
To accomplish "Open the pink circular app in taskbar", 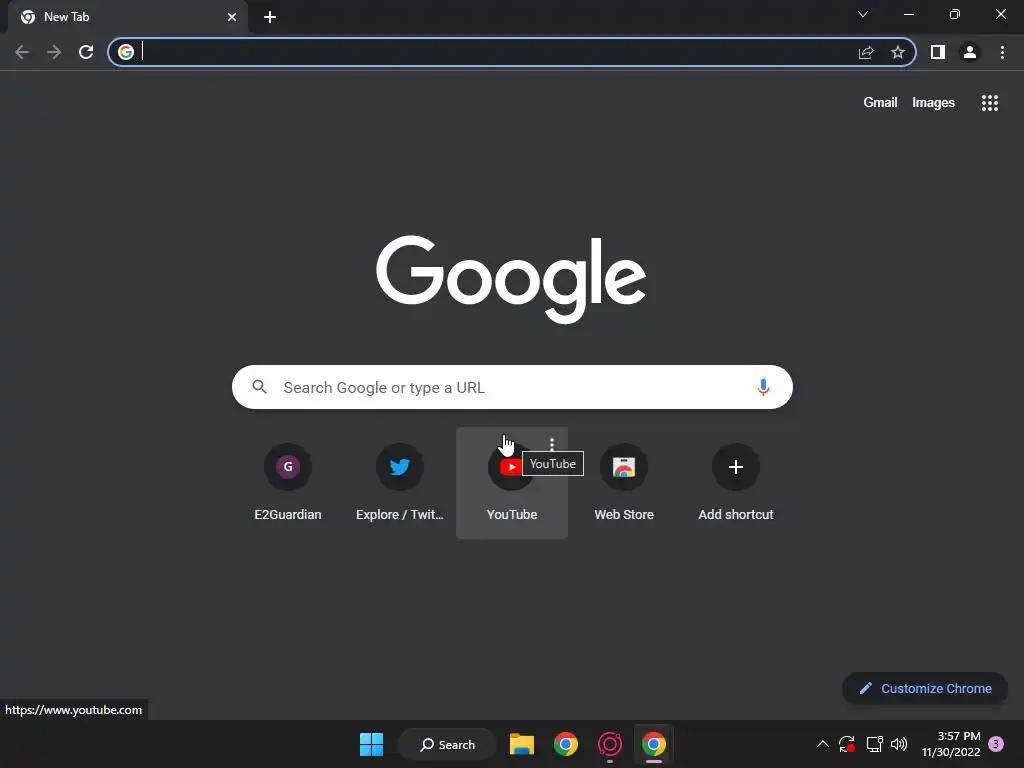I will click(609, 744).
